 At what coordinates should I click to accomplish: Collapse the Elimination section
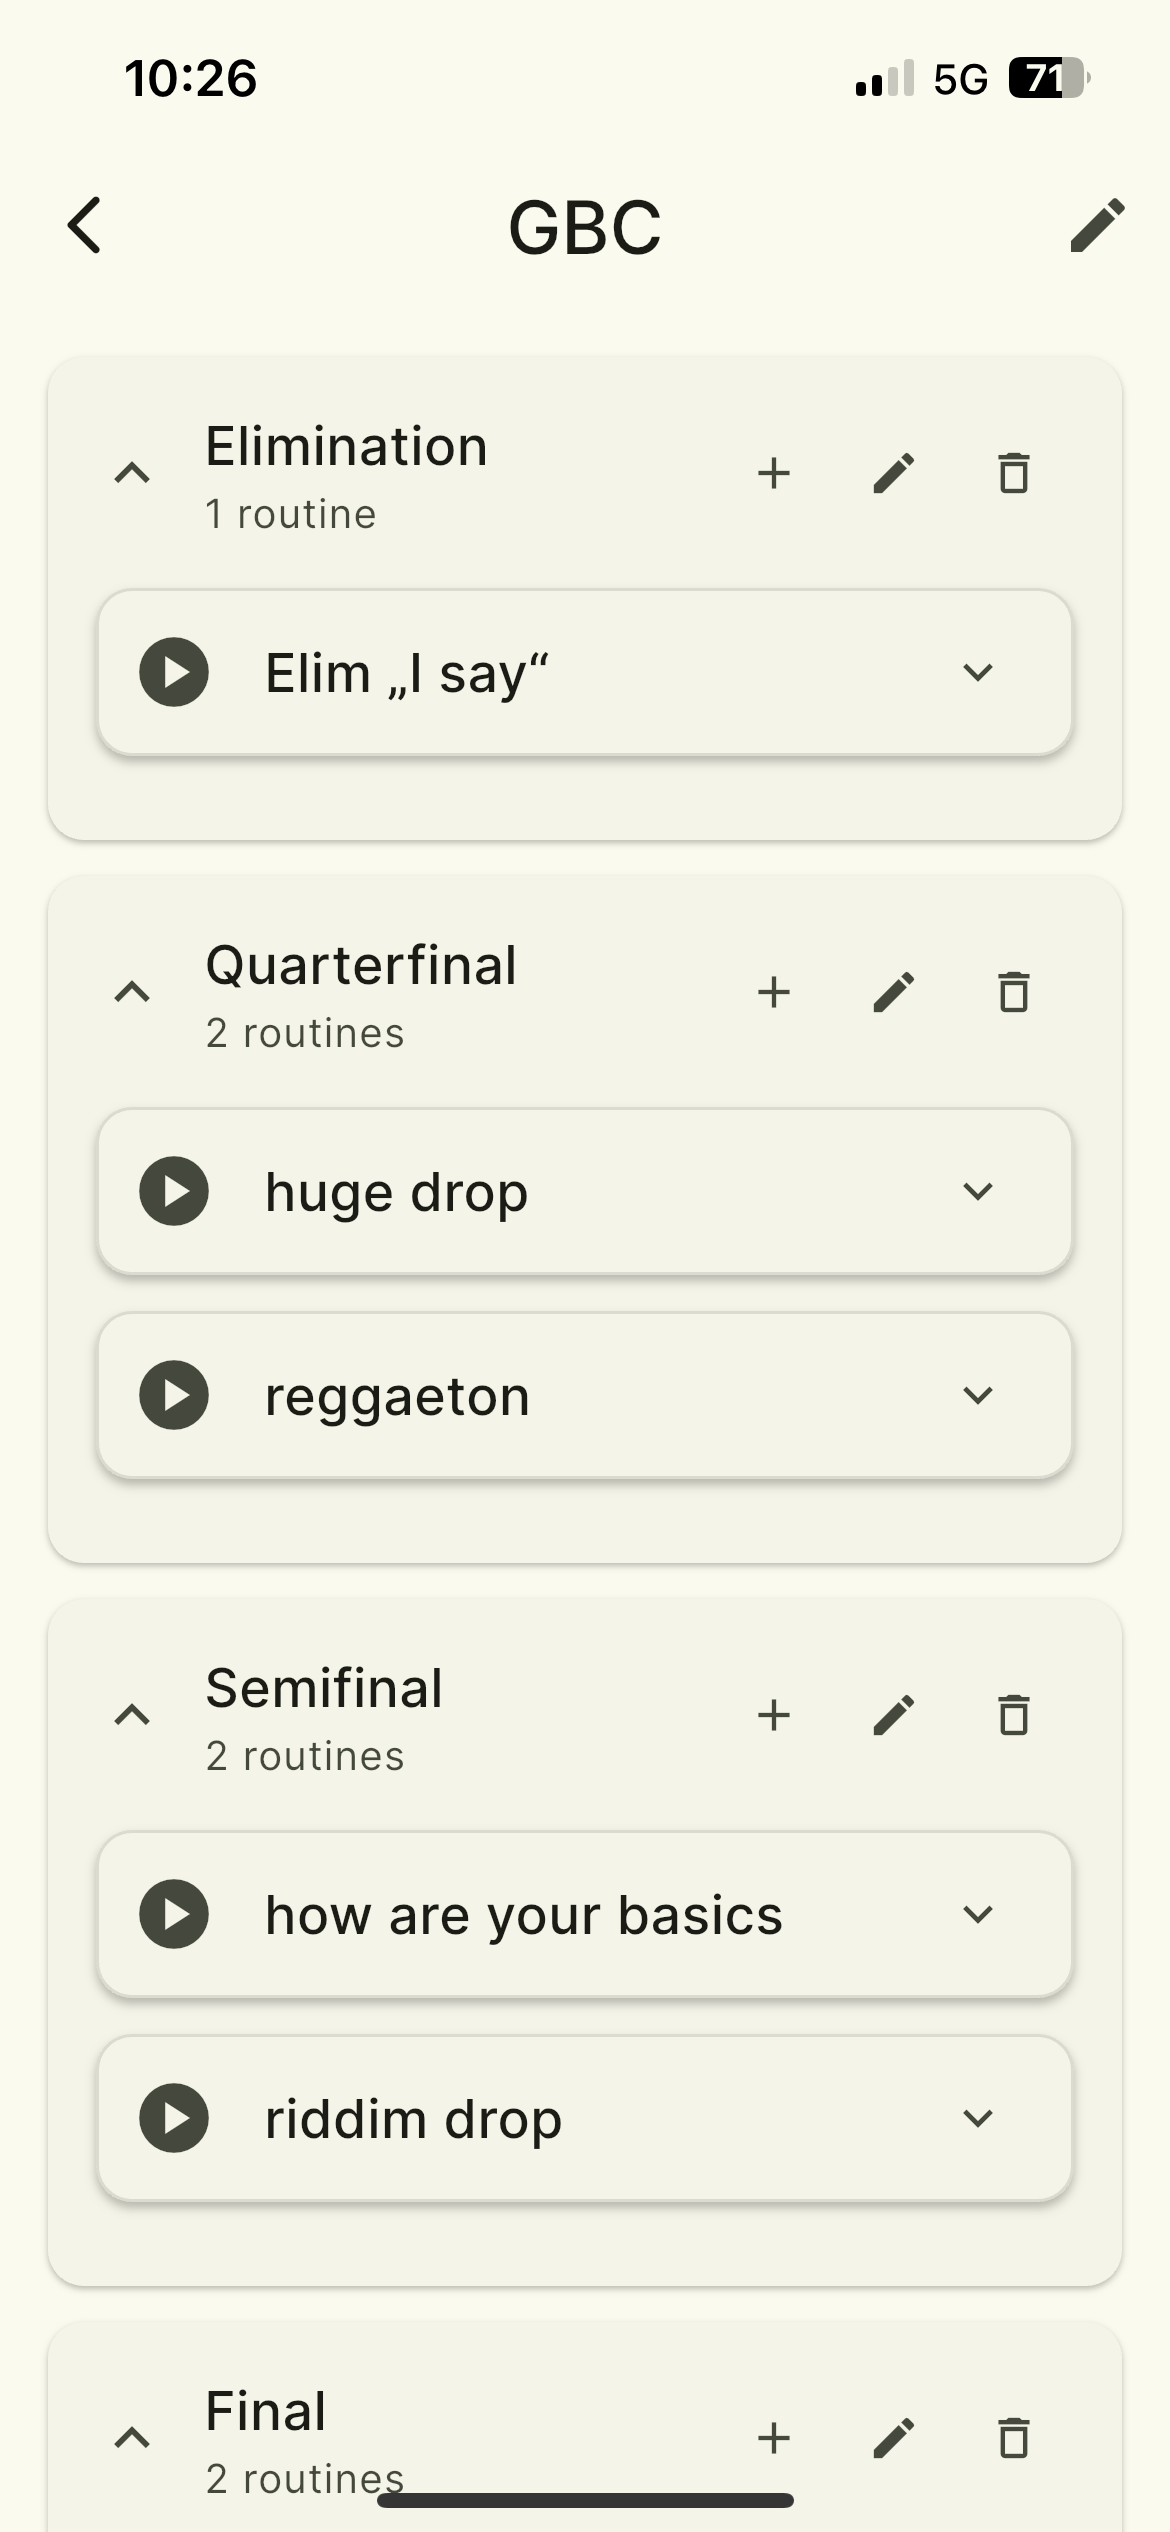coord(132,473)
